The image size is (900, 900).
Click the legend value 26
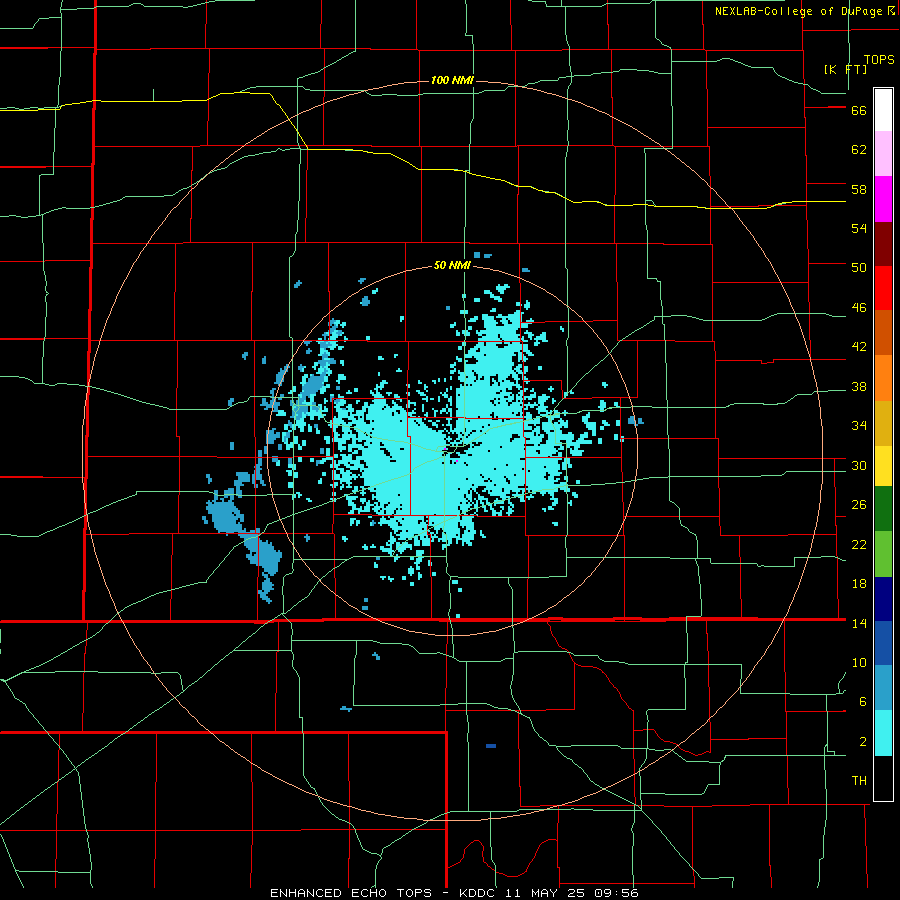point(859,505)
